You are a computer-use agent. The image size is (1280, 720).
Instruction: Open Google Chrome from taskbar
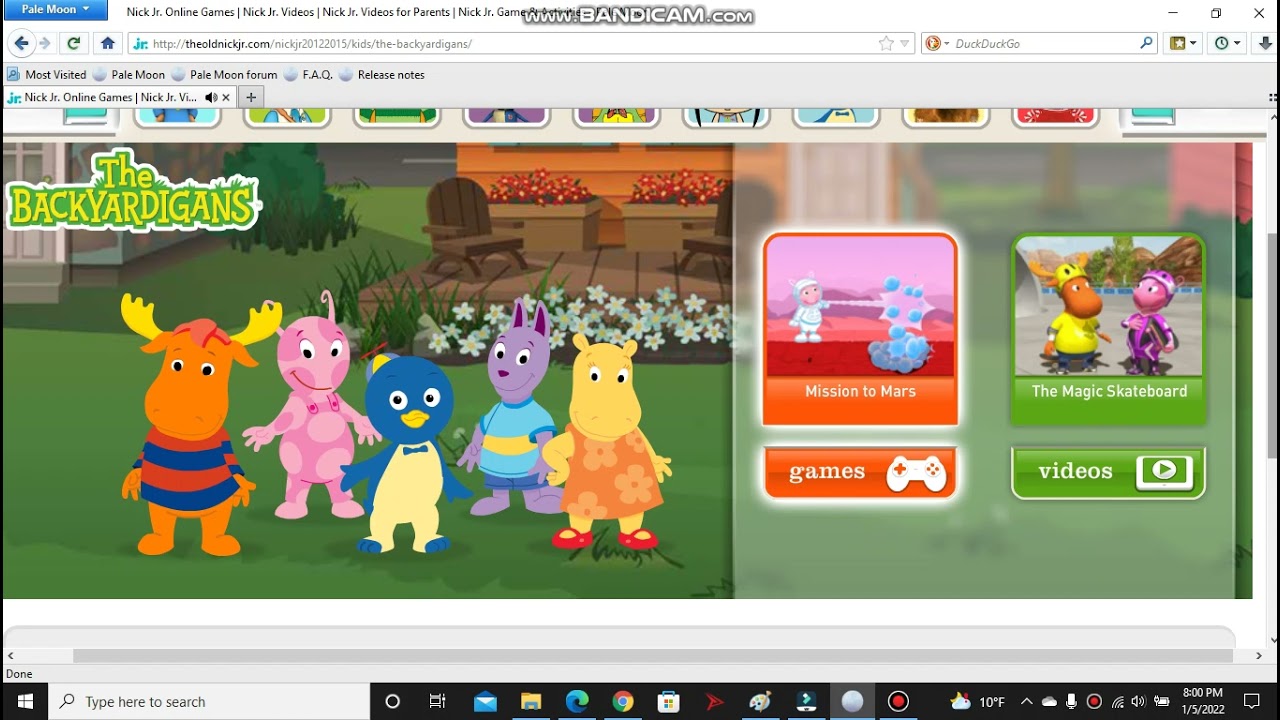[623, 701]
